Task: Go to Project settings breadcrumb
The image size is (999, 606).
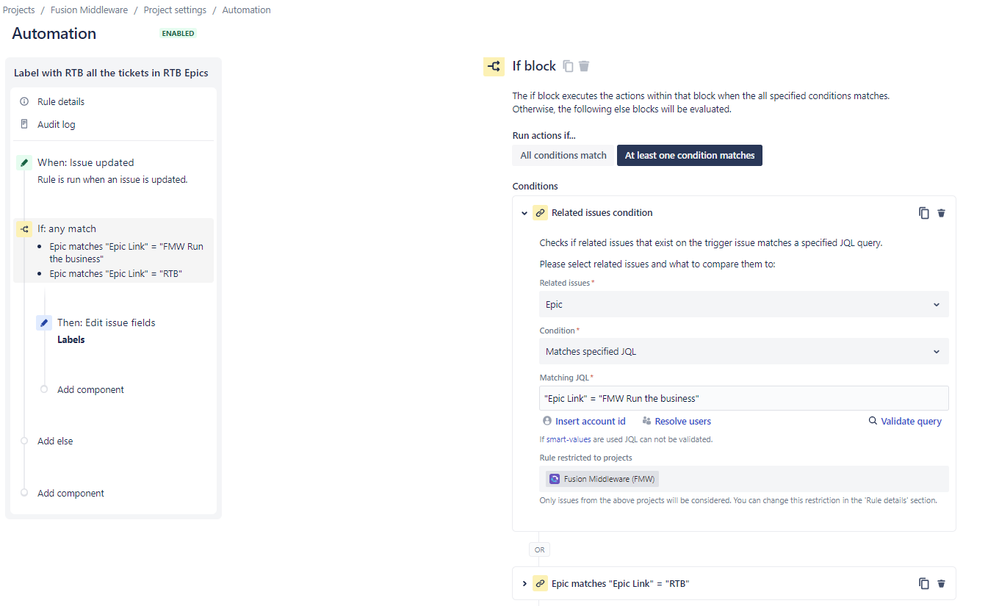Action: click(175, 10)
